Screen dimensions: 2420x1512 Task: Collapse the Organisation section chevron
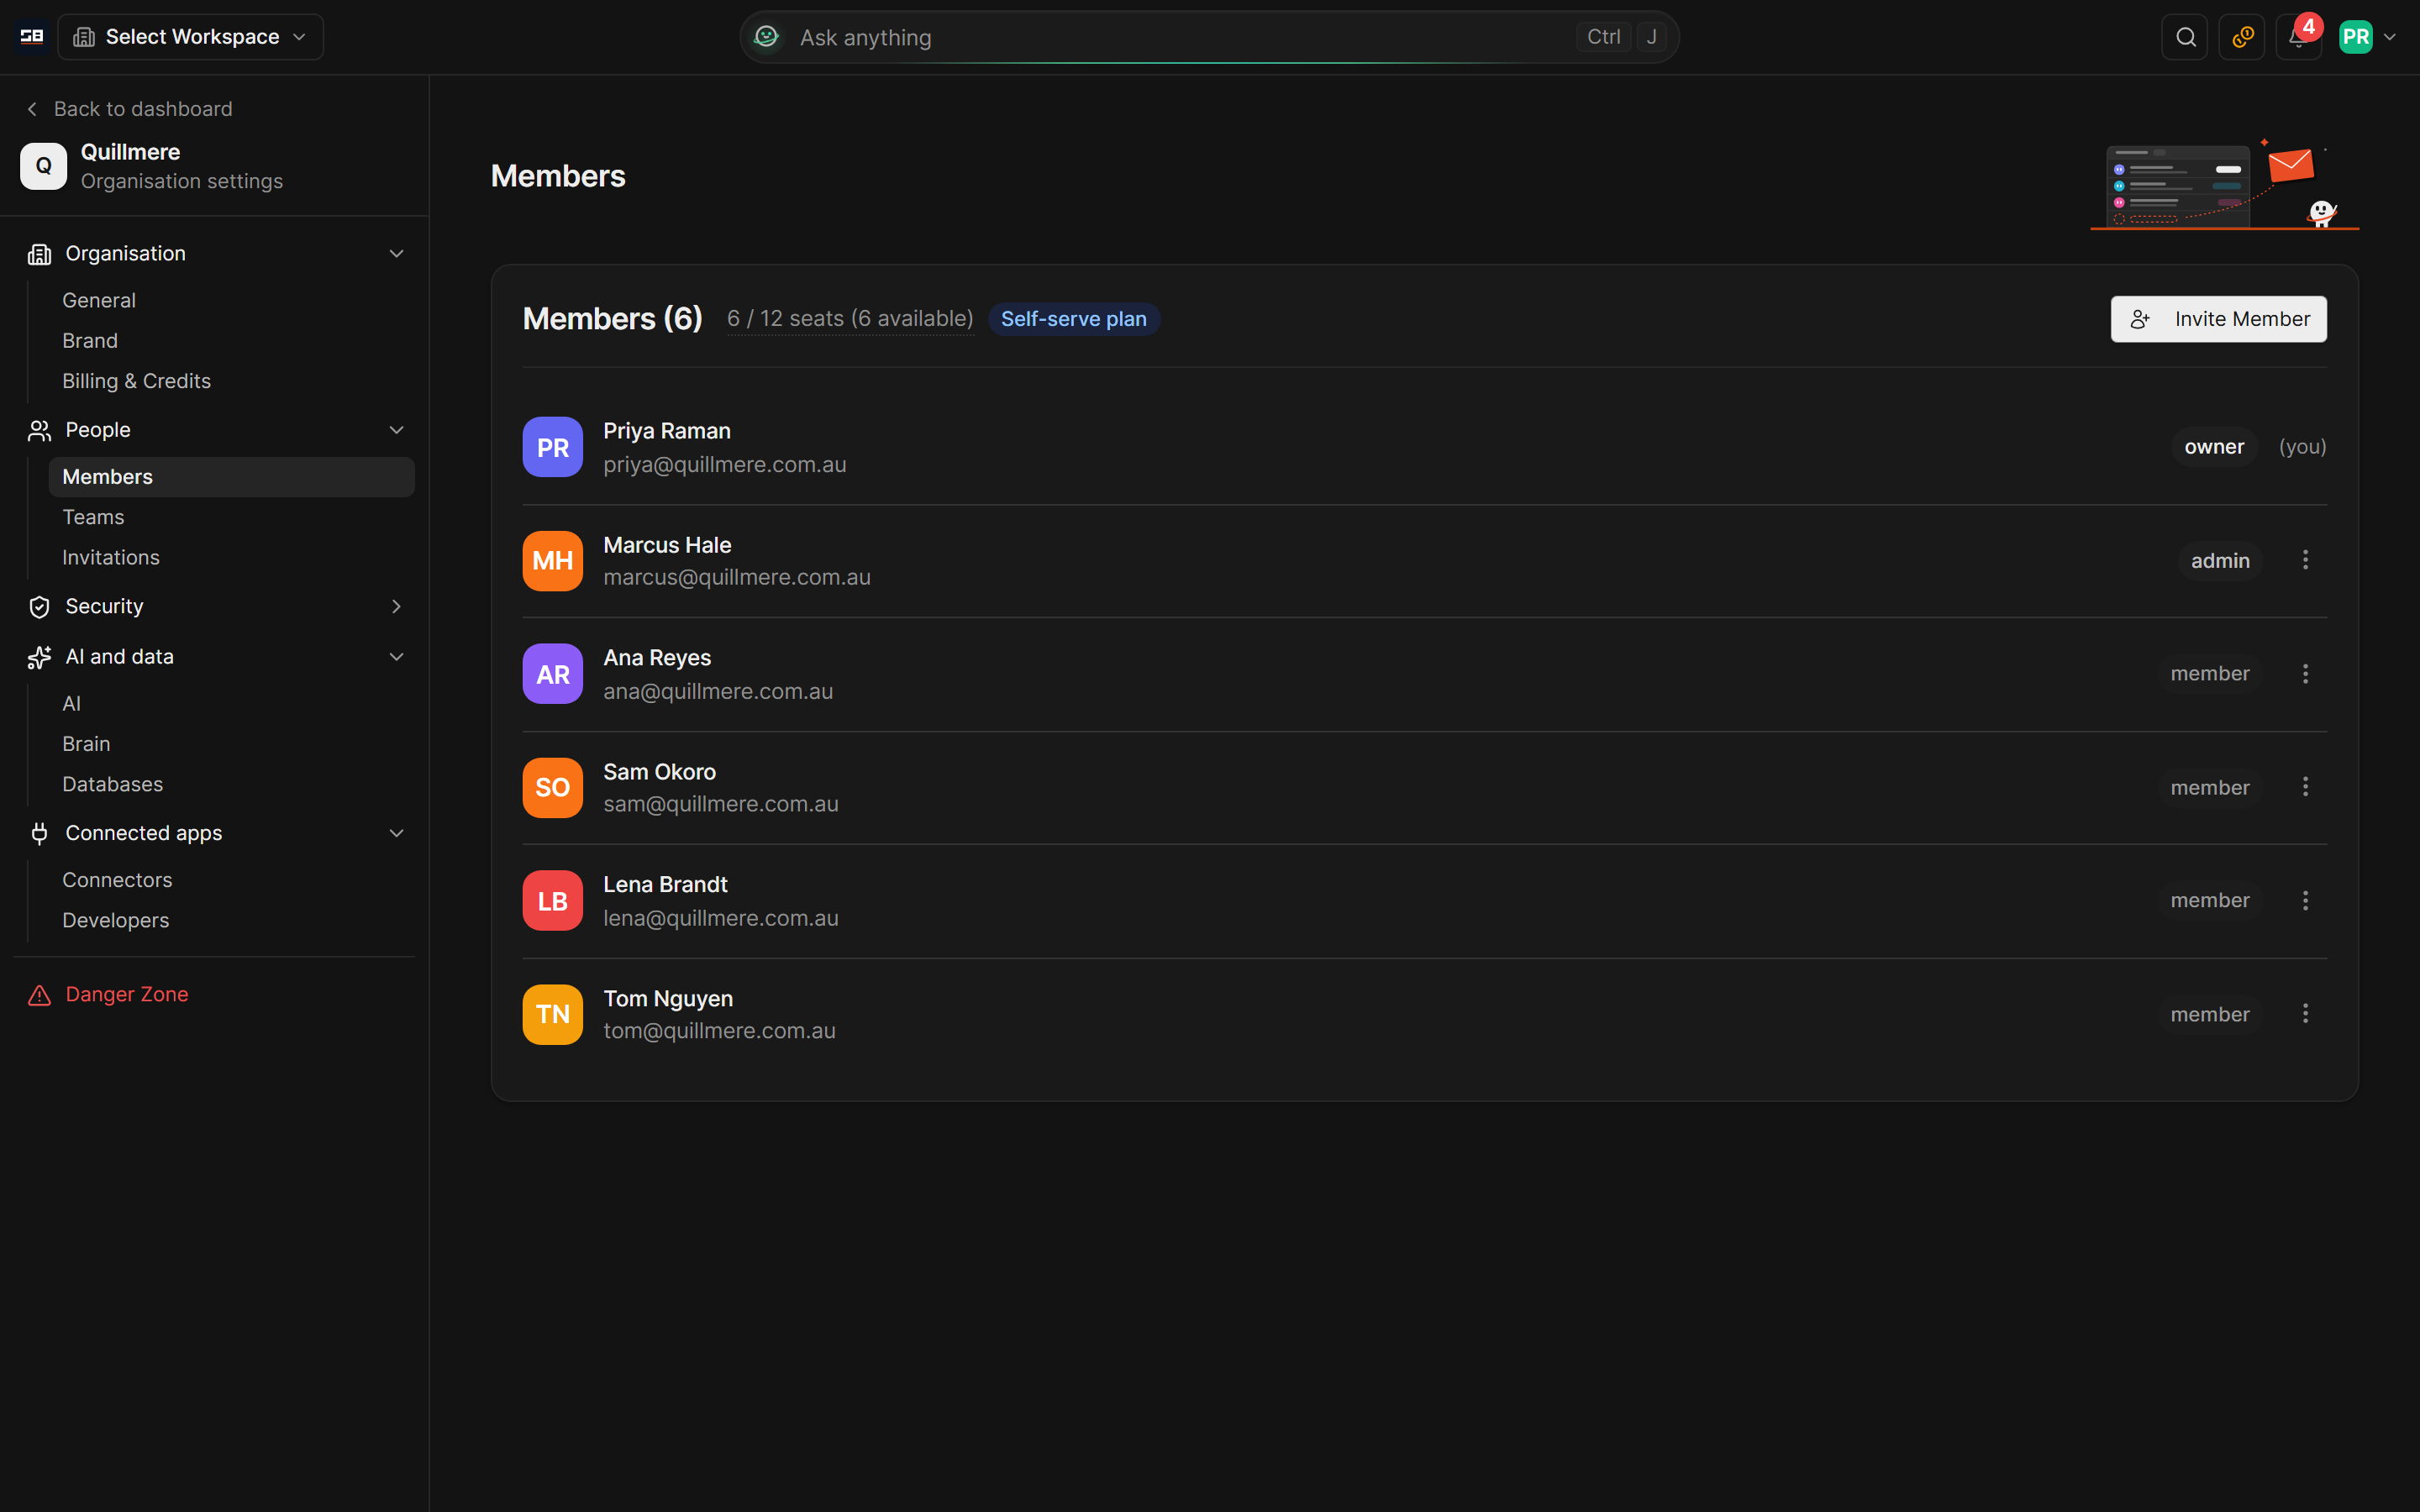[x=396, y=254]
